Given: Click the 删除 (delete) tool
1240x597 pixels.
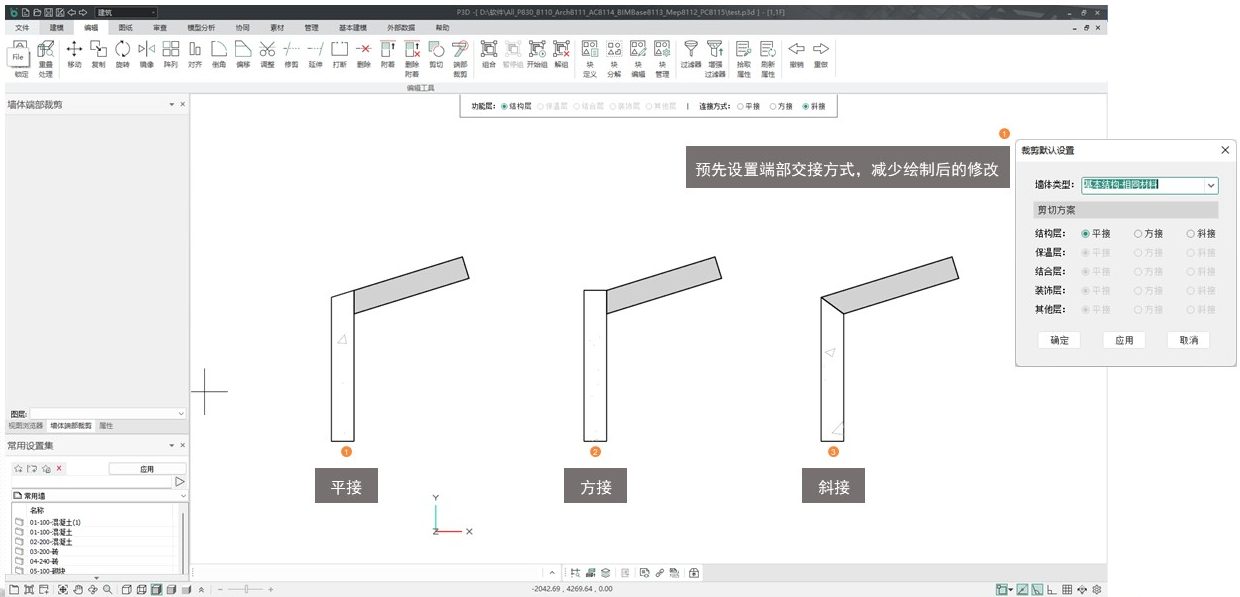Looking at the screenshot, I should [x=363, y=55].
